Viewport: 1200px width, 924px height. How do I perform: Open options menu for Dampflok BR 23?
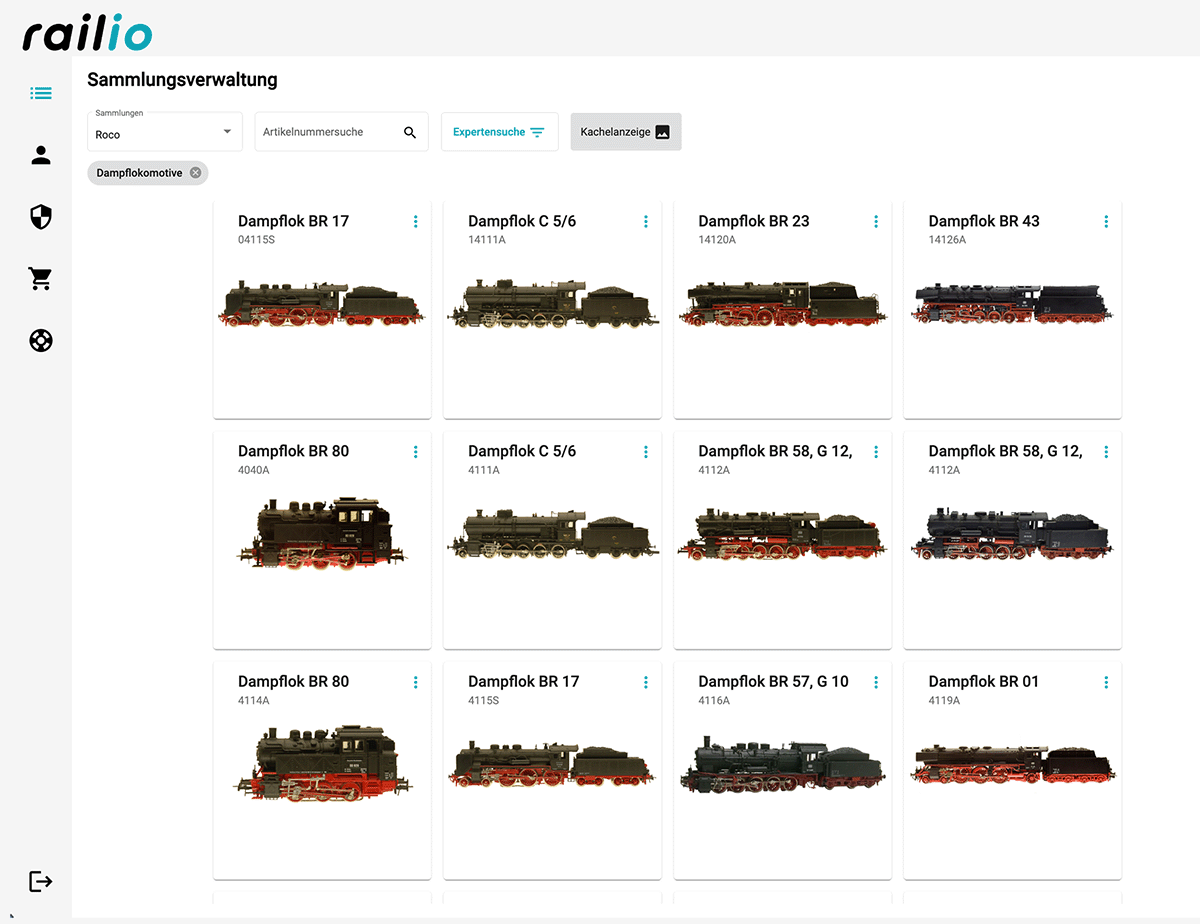click(x=876, y=221)
